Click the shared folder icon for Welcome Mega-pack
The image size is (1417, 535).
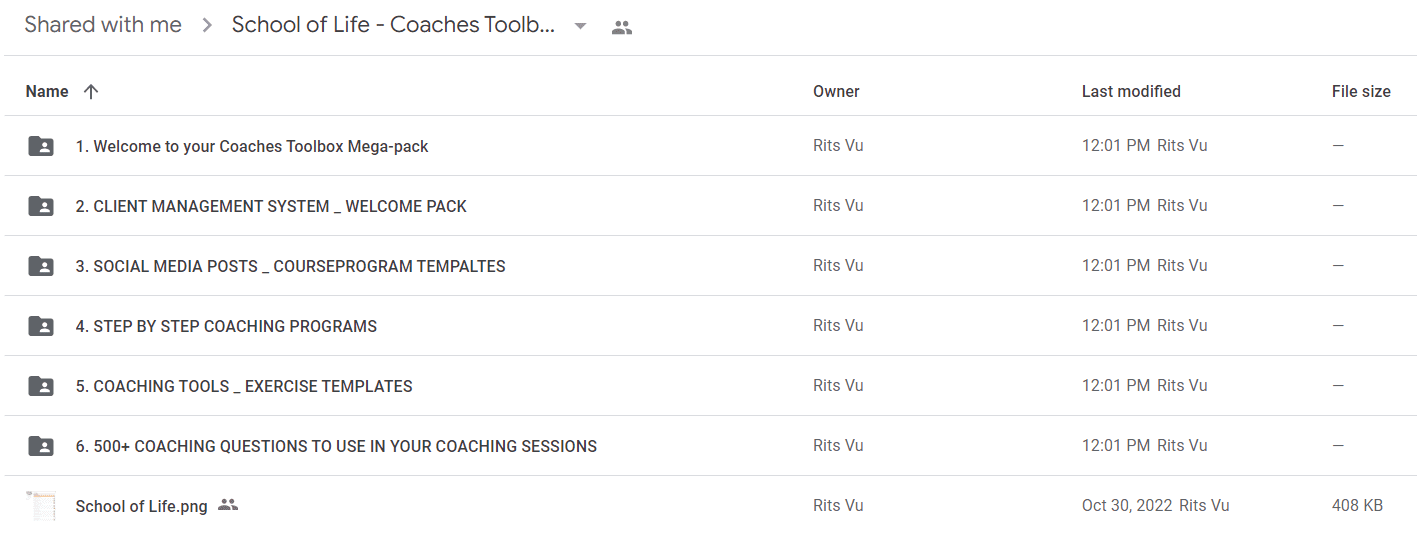(x=41, y=146)
